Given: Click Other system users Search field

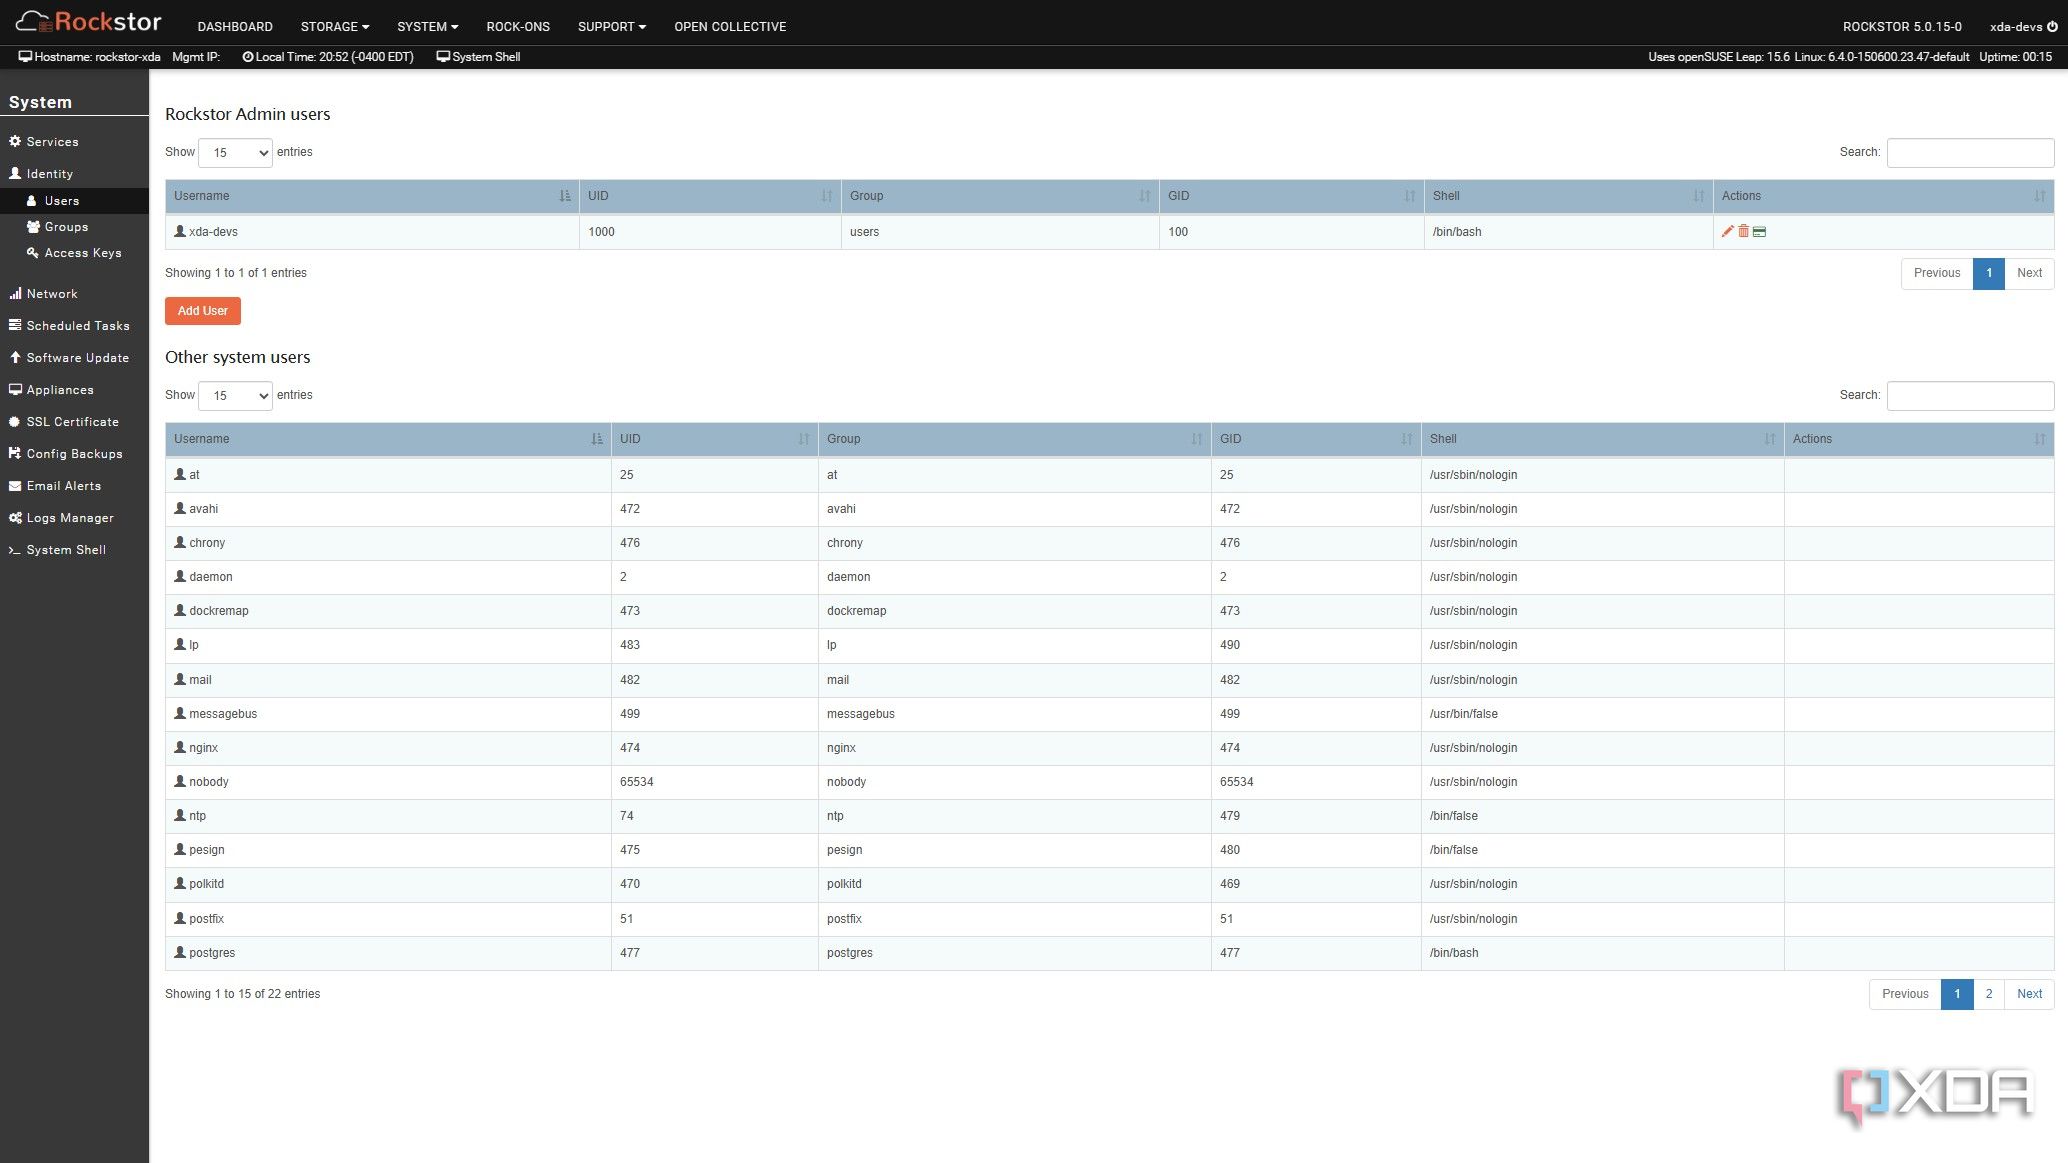Looking at the screenshot, I should 1970,396.
